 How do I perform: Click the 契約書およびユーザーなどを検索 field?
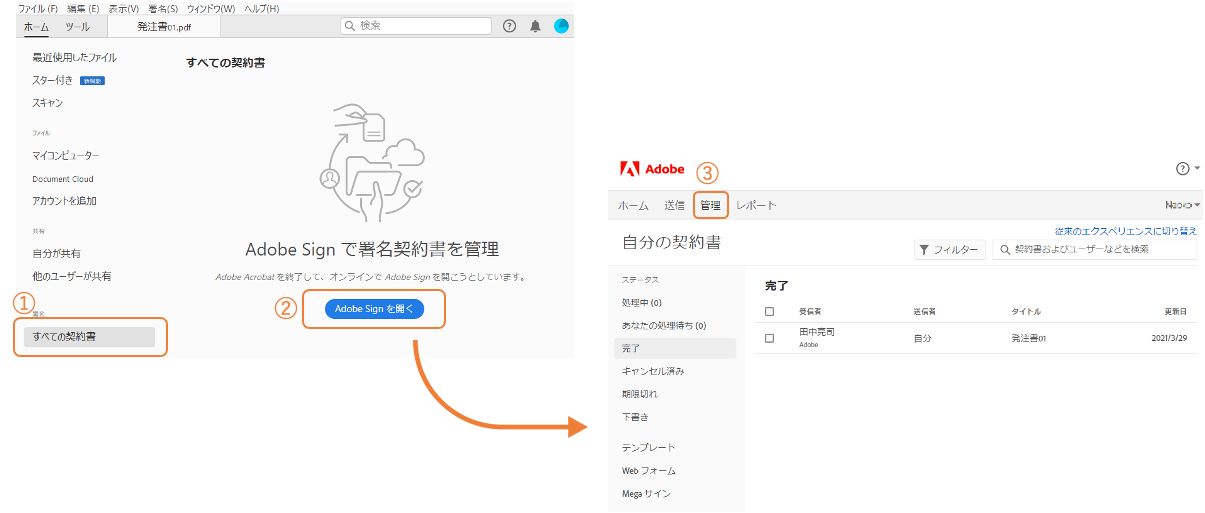click(1094, 249)
